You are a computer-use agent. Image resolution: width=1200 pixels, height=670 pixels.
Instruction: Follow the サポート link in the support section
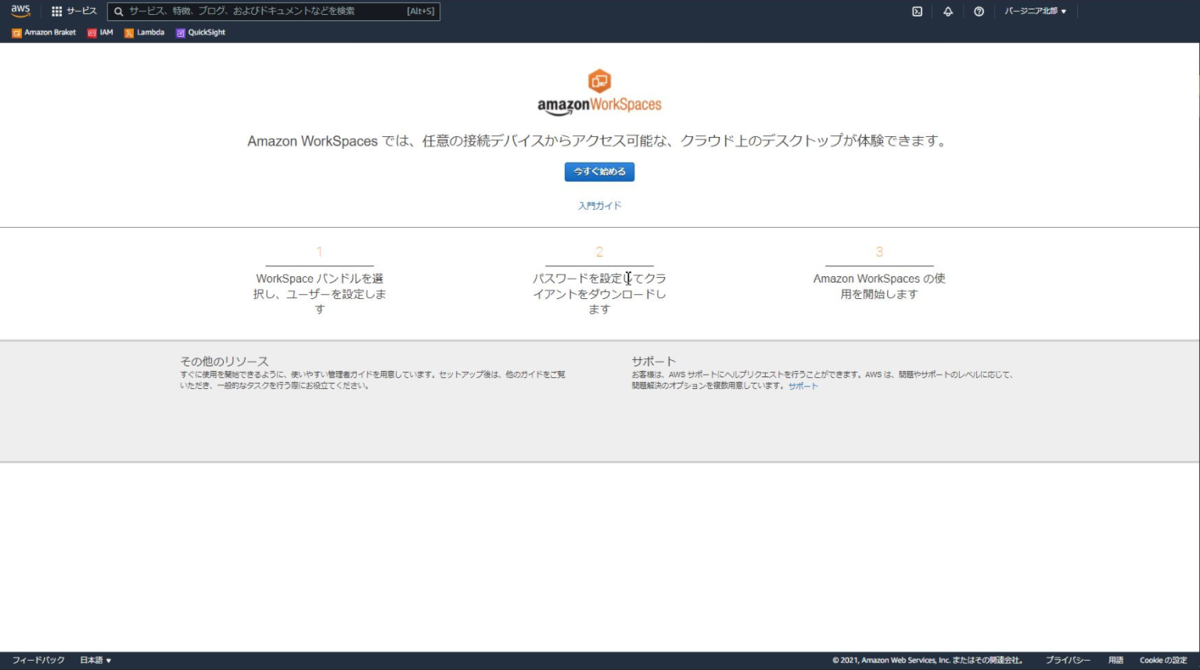(x=803, y=385)
